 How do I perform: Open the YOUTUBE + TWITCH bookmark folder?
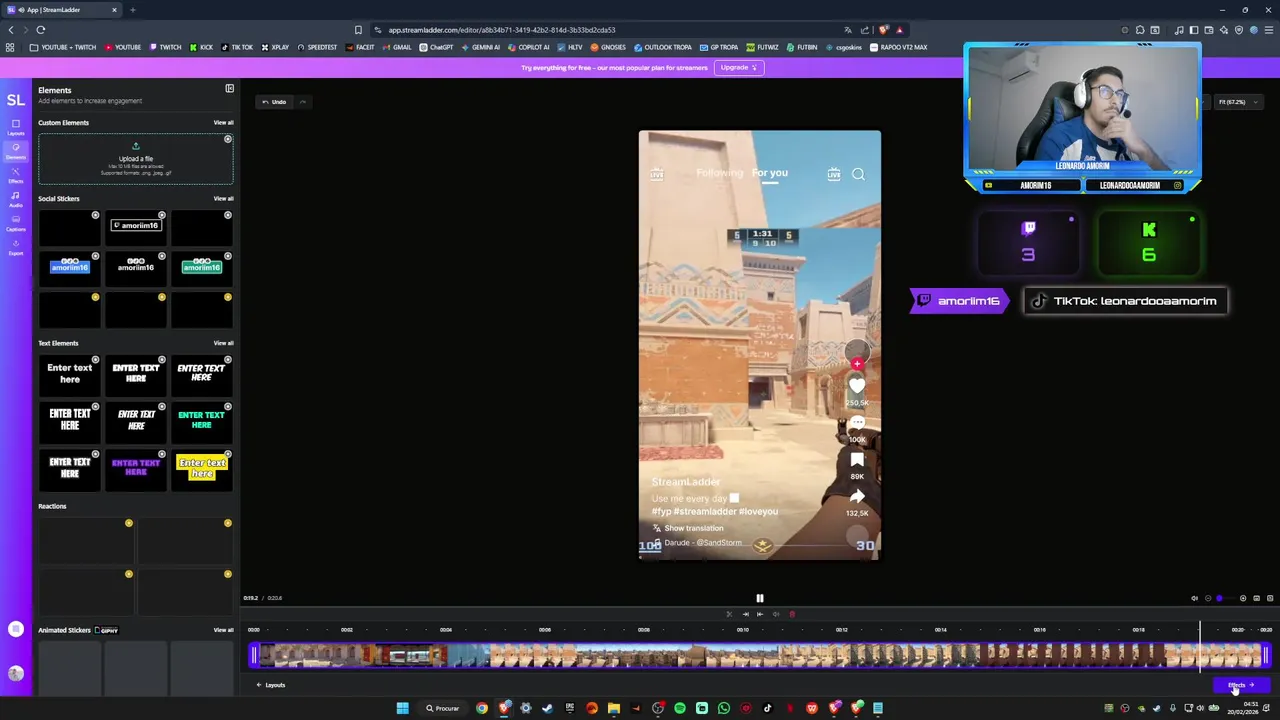pos(63,47)
